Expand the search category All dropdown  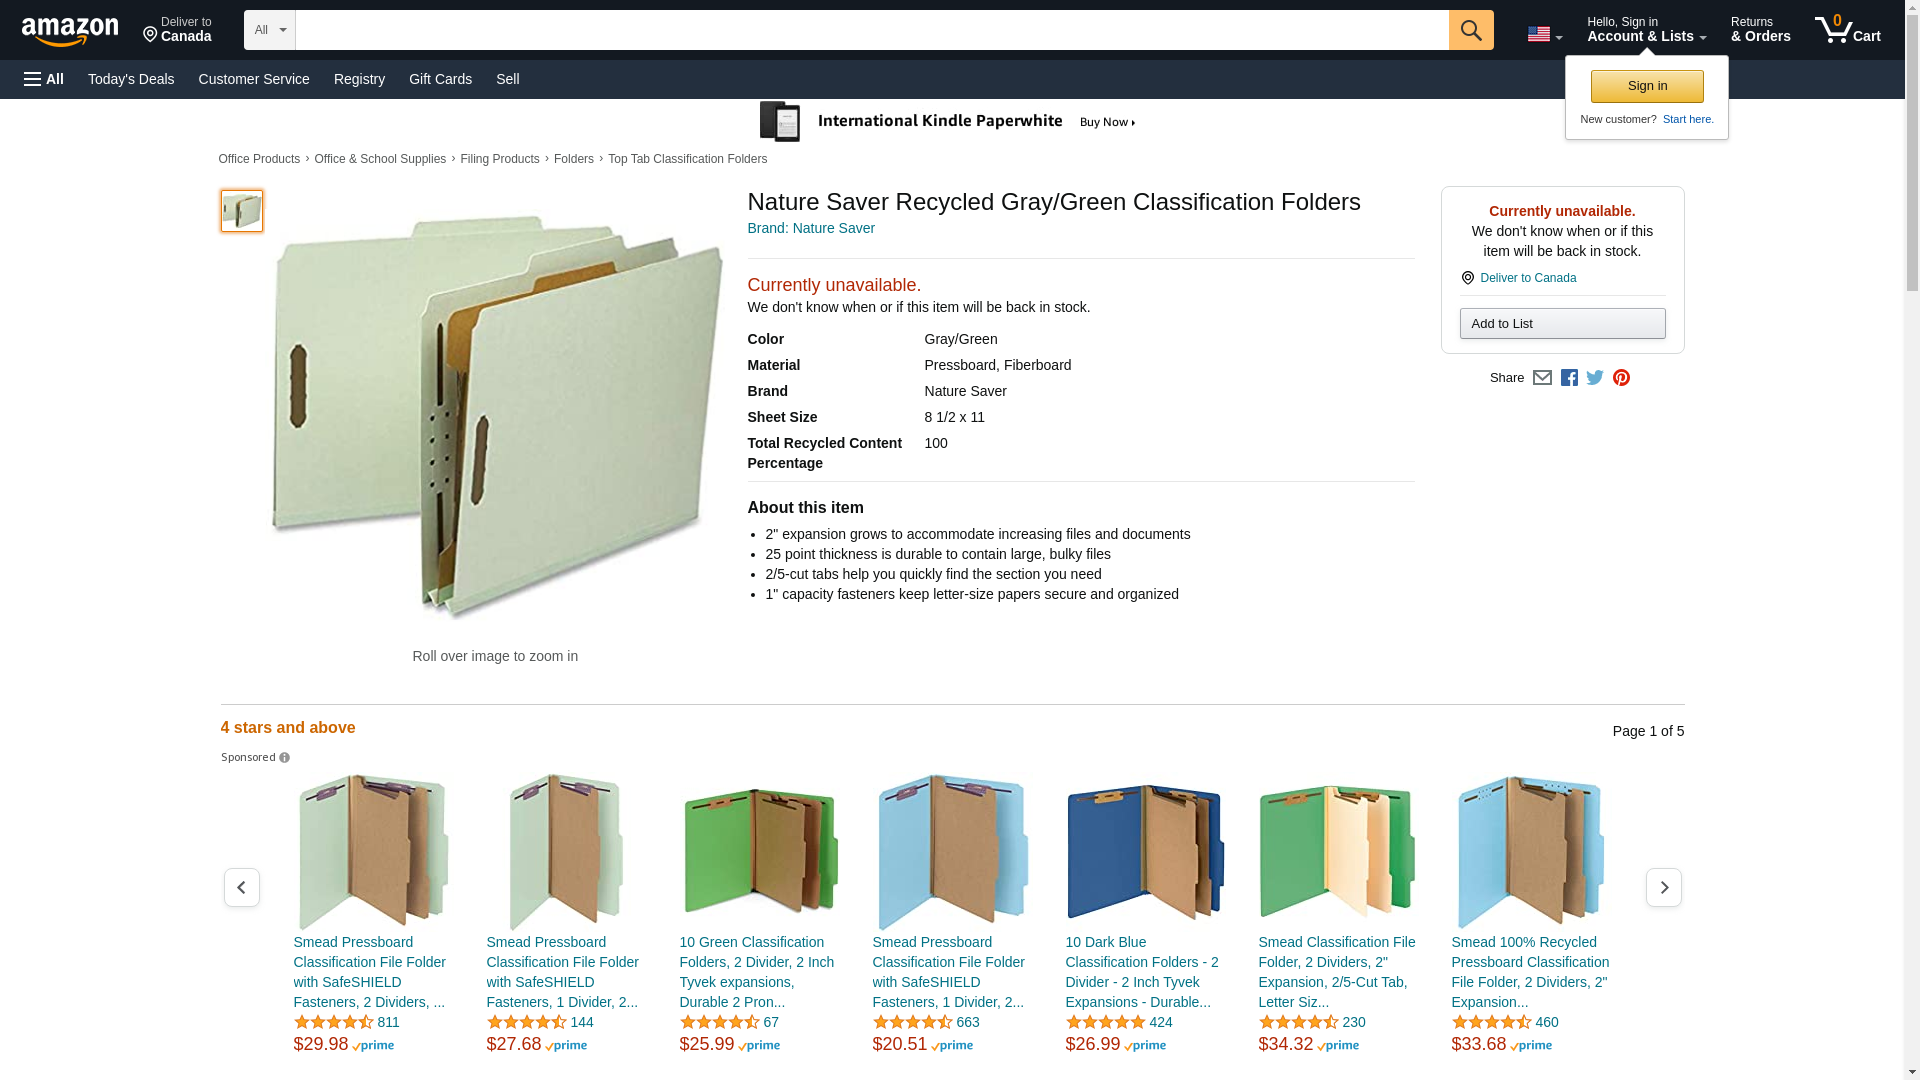[269, 30]
